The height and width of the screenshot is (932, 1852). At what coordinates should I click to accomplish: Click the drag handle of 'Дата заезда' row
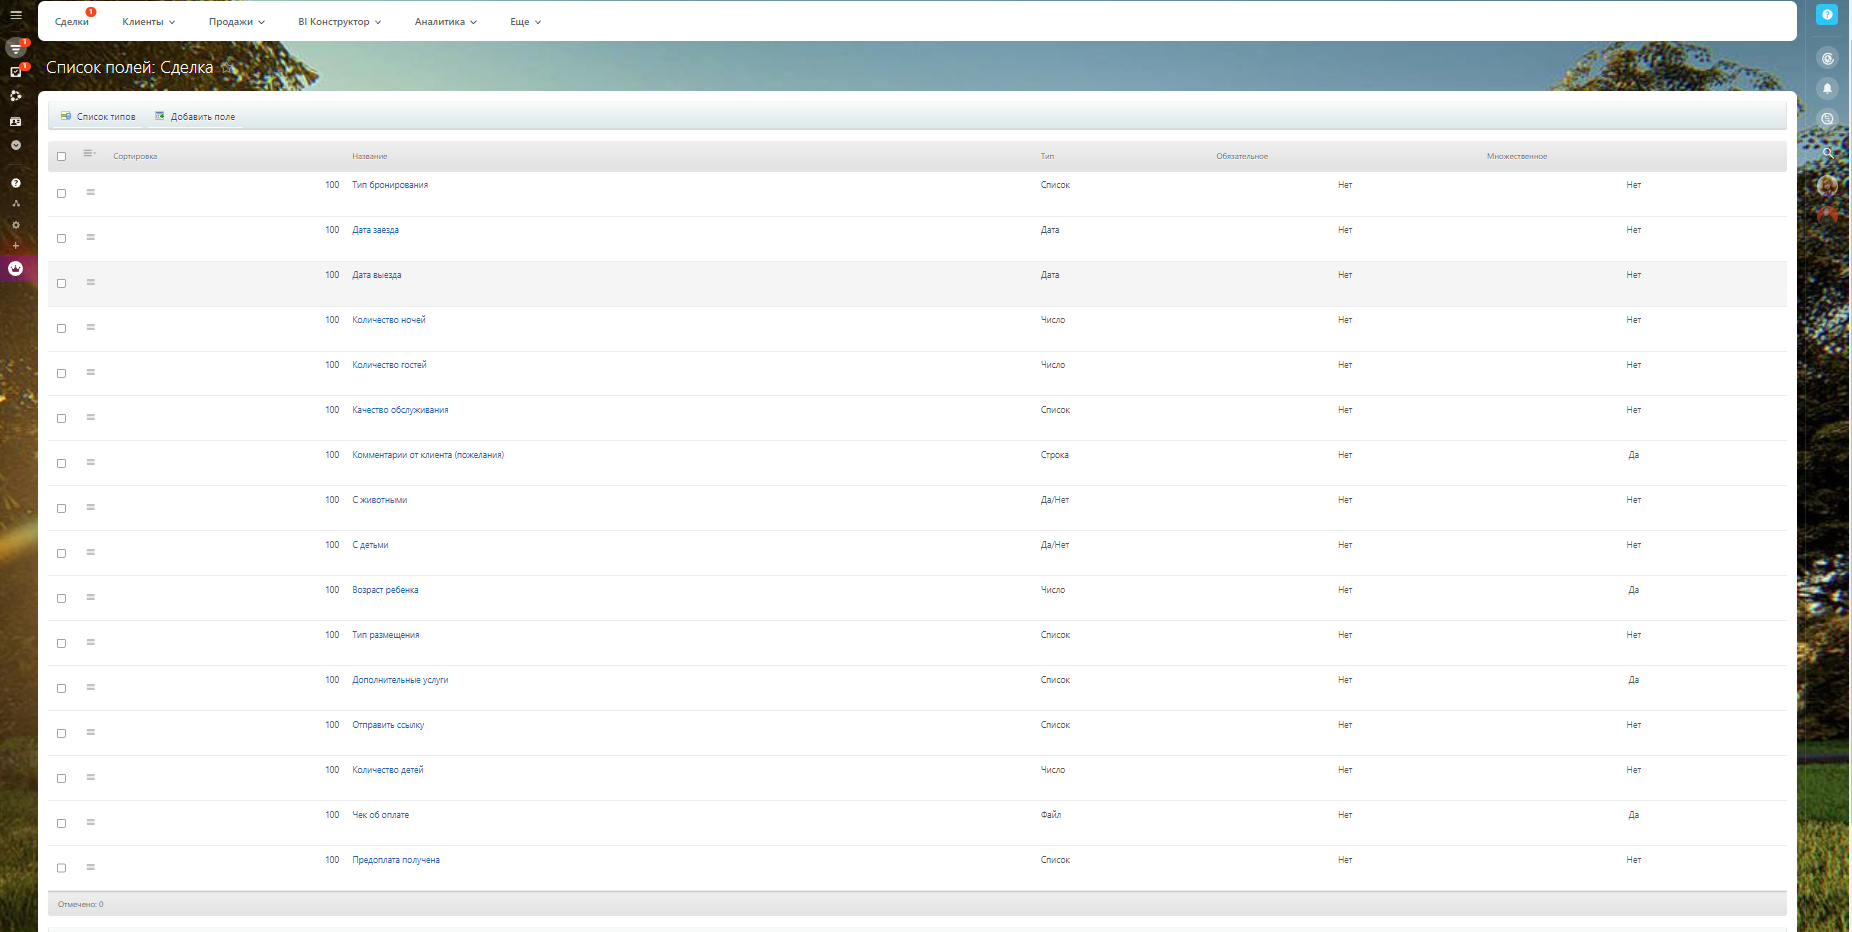point(90,237)
